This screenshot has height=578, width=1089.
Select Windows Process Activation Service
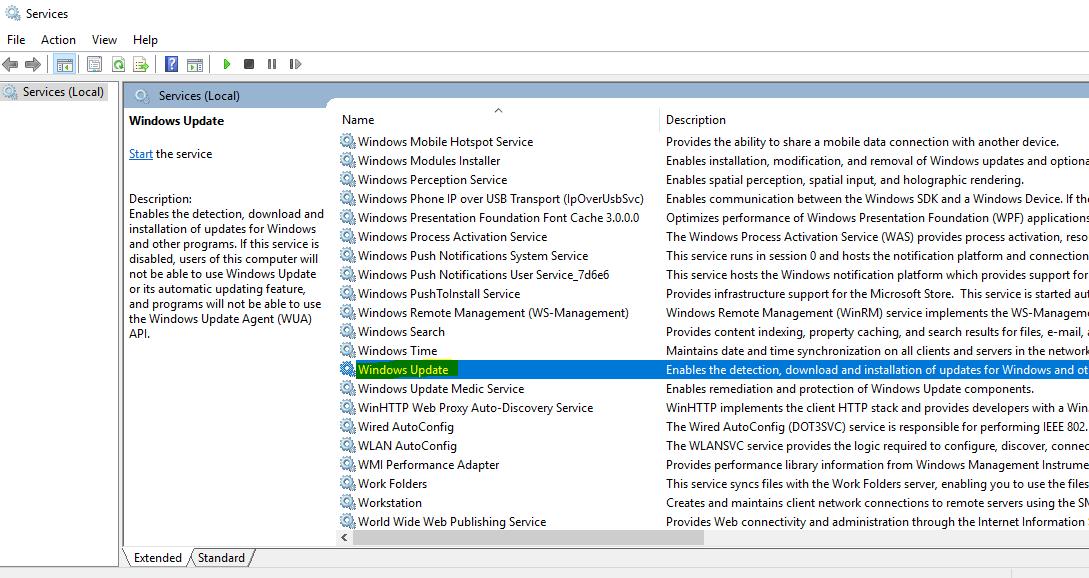pyautogui.click(x=453, y=237)
